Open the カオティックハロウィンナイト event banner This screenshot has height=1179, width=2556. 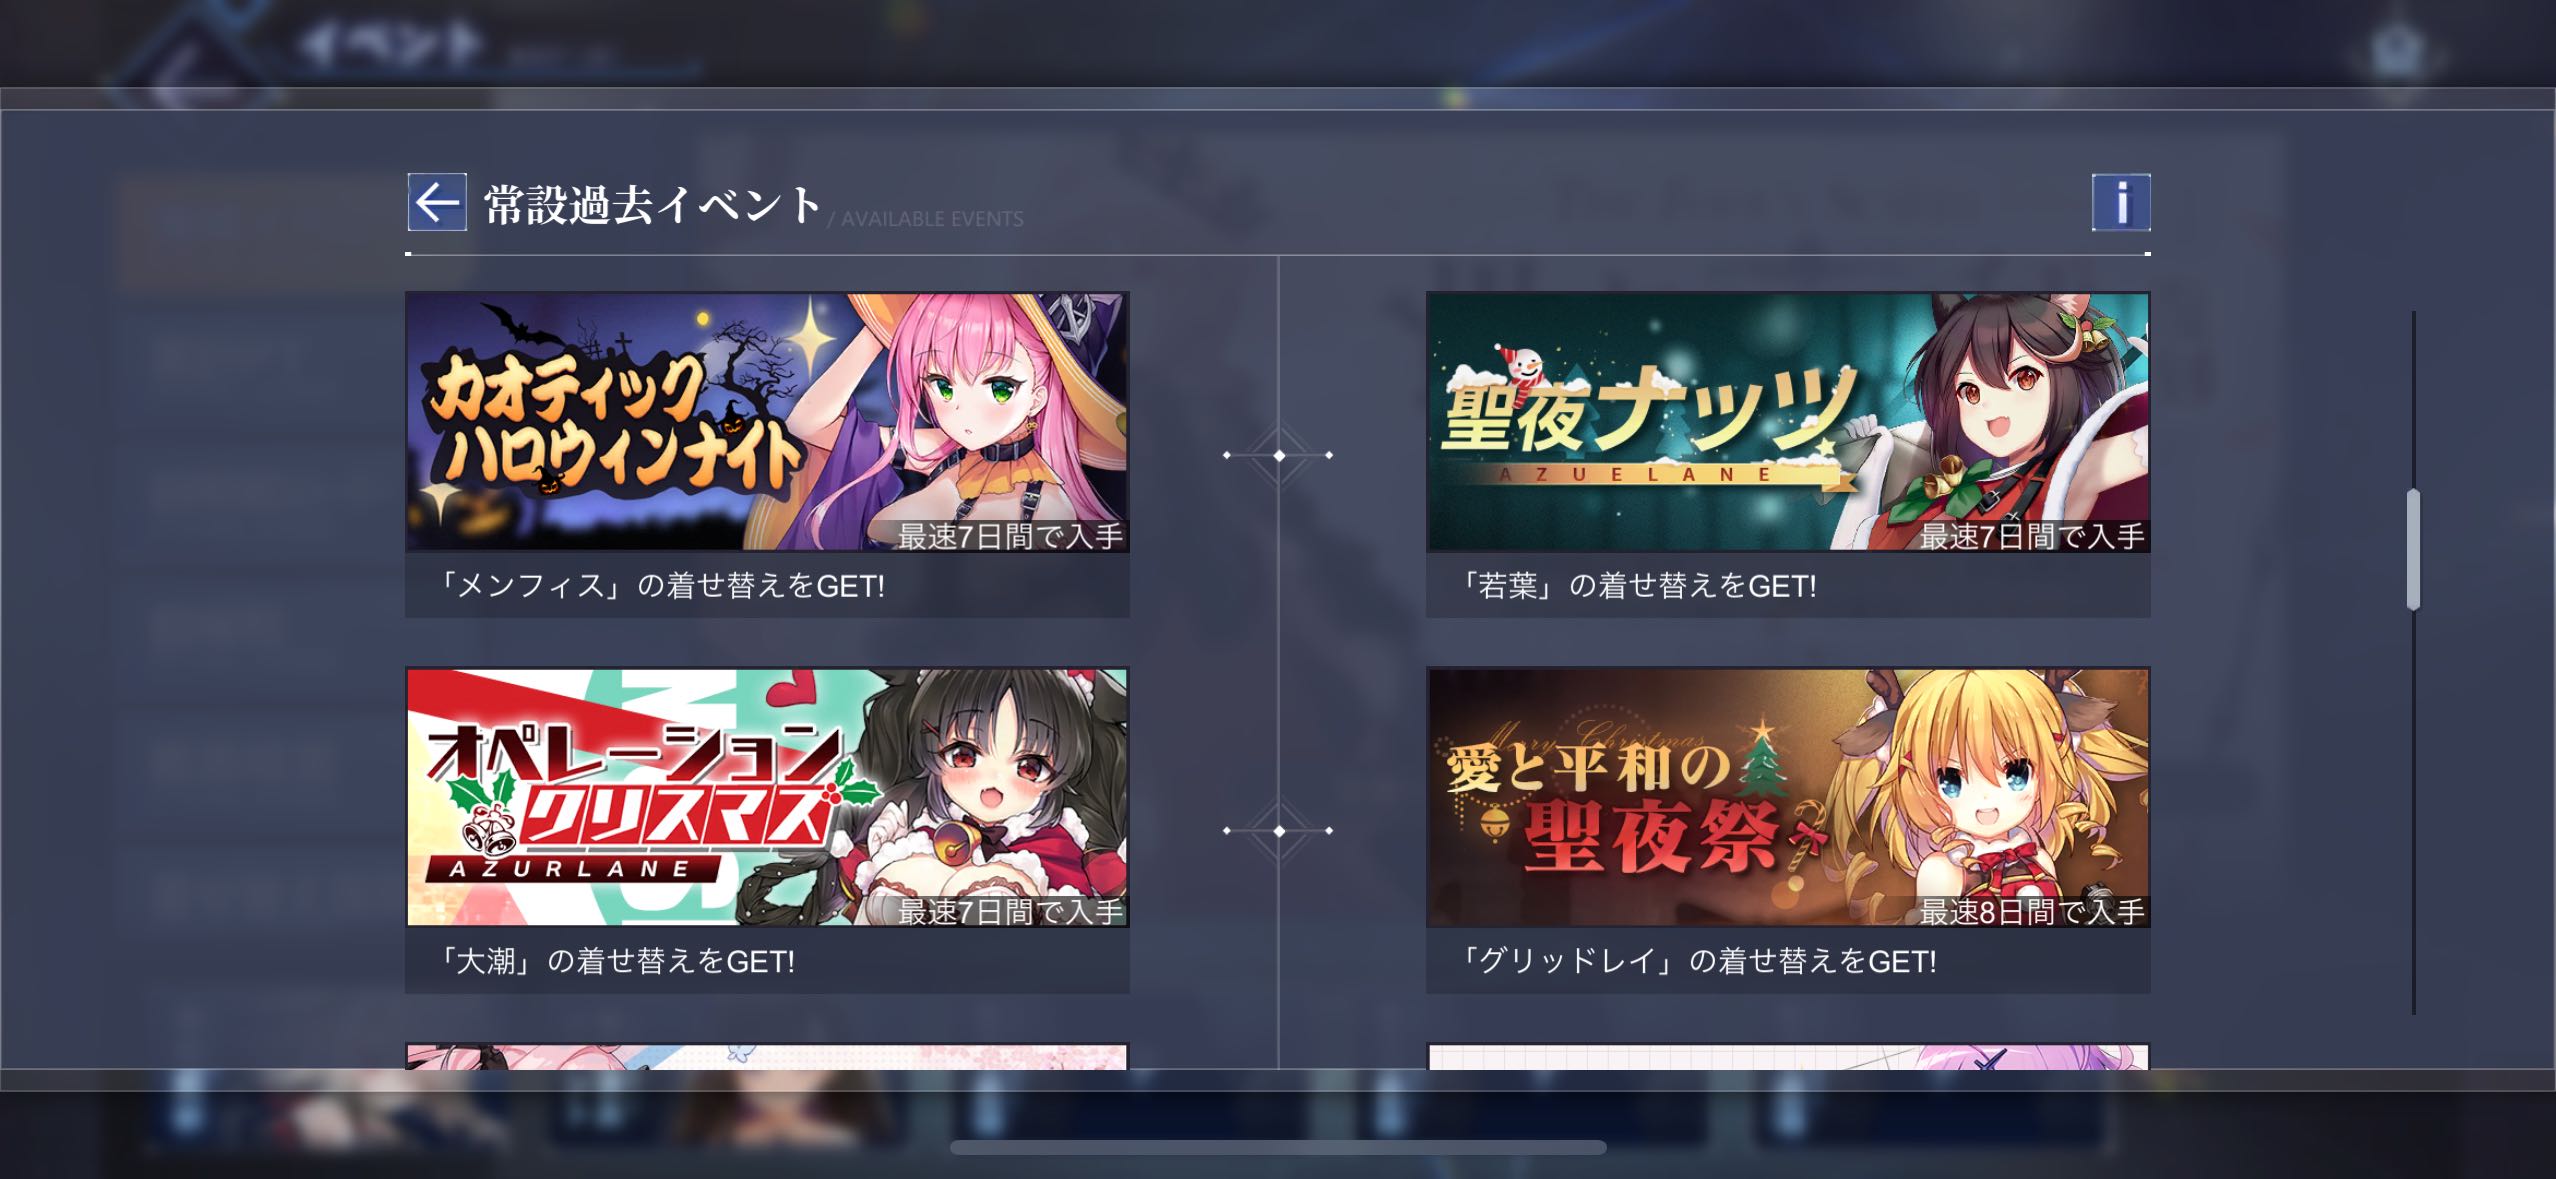click(767, 421)
